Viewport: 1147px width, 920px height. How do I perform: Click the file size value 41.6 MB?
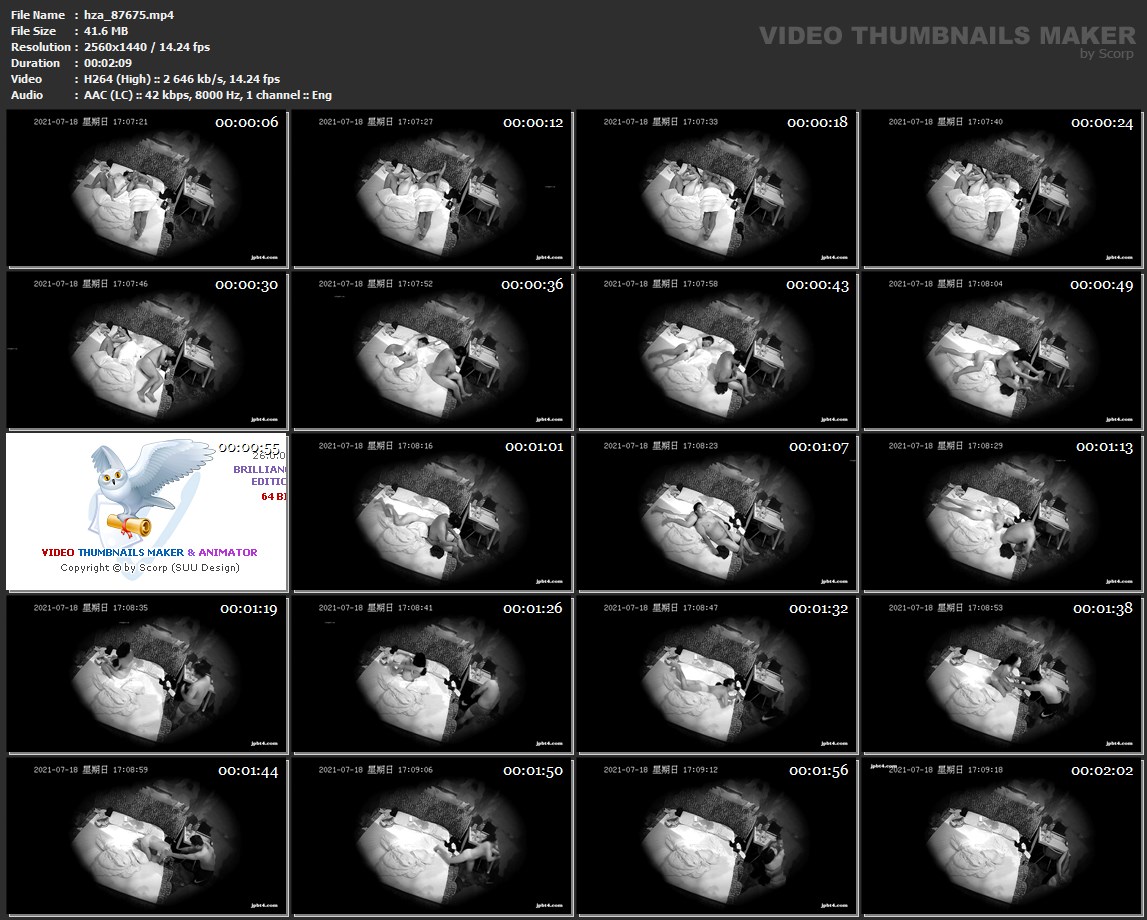(x=106, y=31)
